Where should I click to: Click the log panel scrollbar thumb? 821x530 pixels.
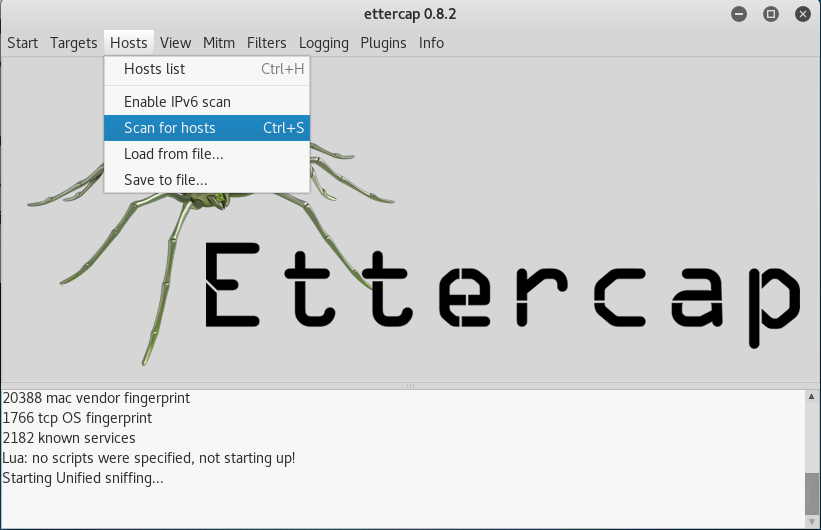pos(812,493)
